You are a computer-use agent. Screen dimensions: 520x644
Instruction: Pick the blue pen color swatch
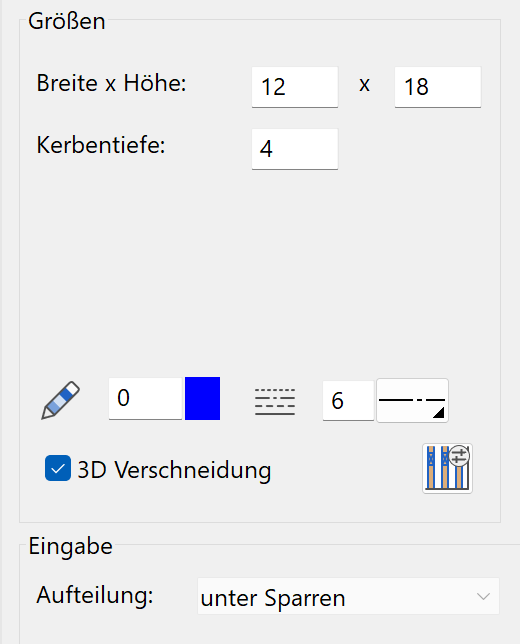coord(202,398)
